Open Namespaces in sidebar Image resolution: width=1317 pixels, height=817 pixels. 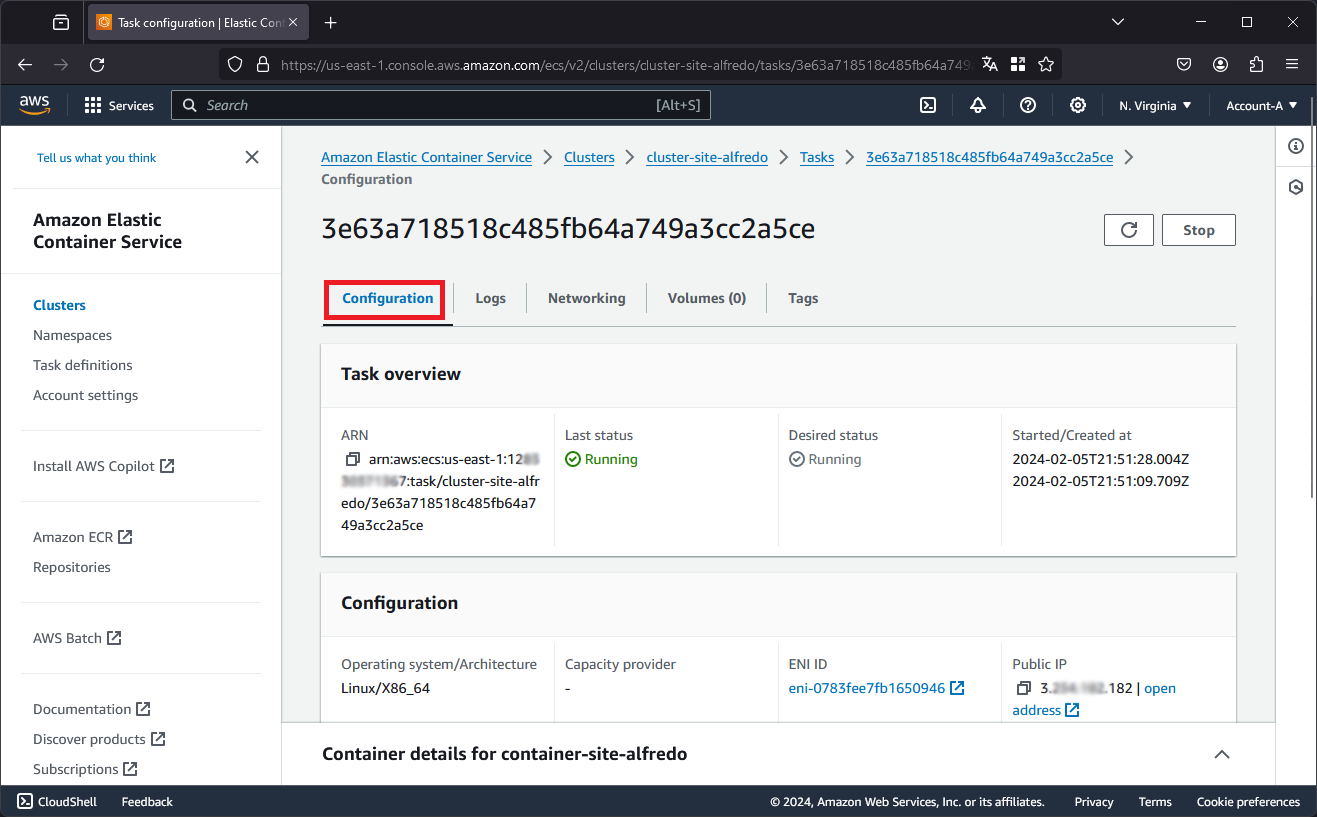pyautogui.click(x=73, y=335)
